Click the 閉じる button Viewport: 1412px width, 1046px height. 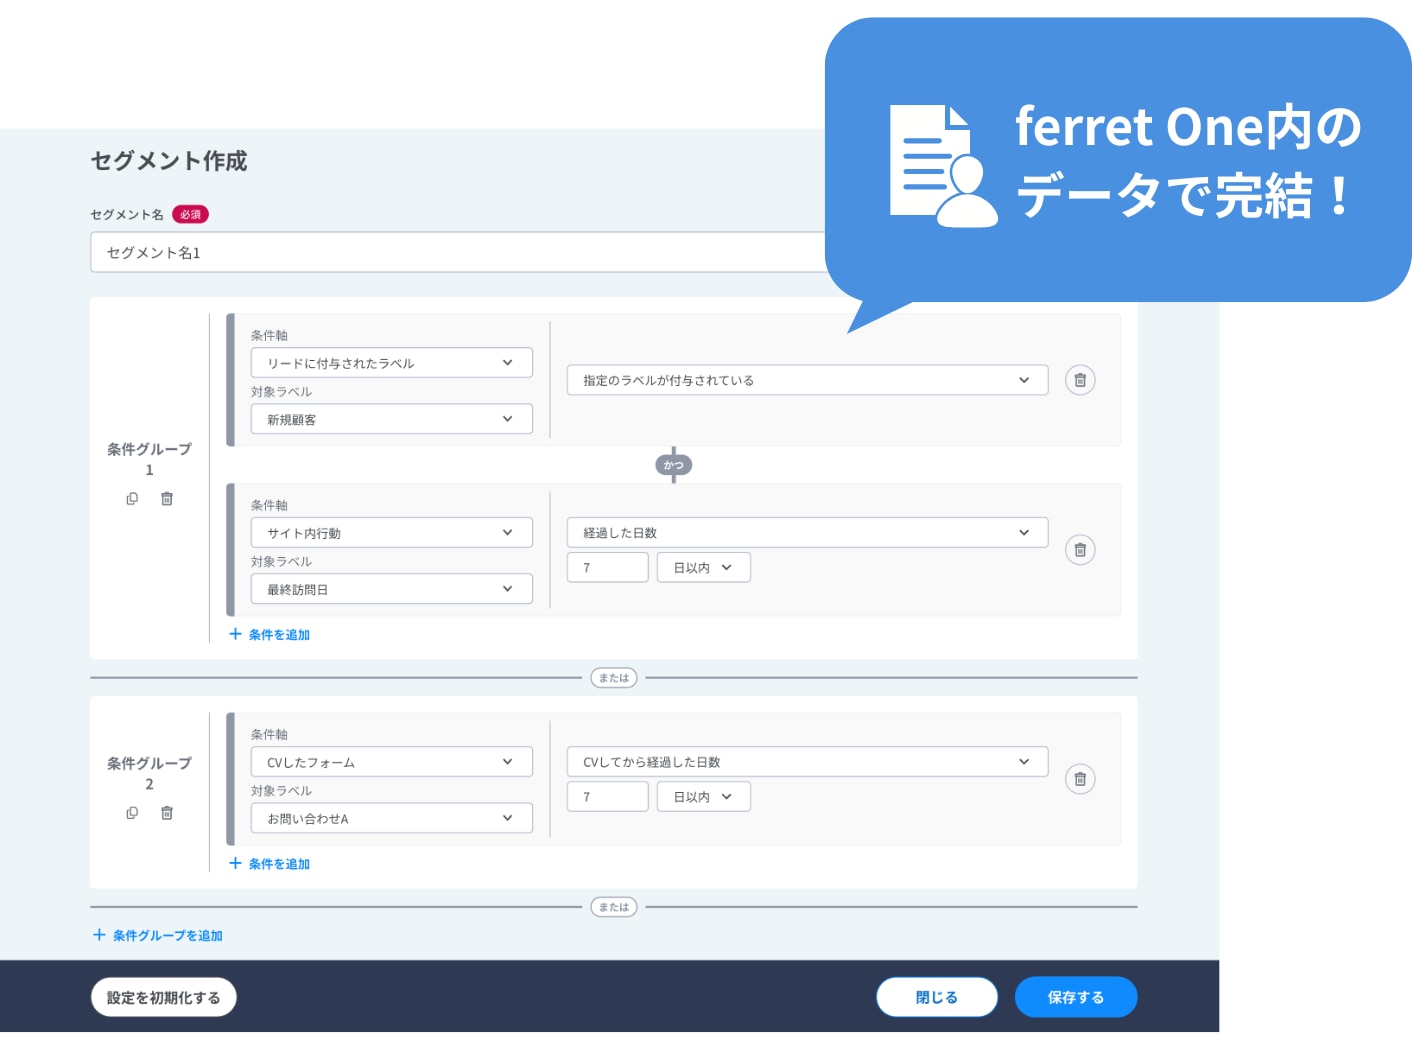(937, 997)
